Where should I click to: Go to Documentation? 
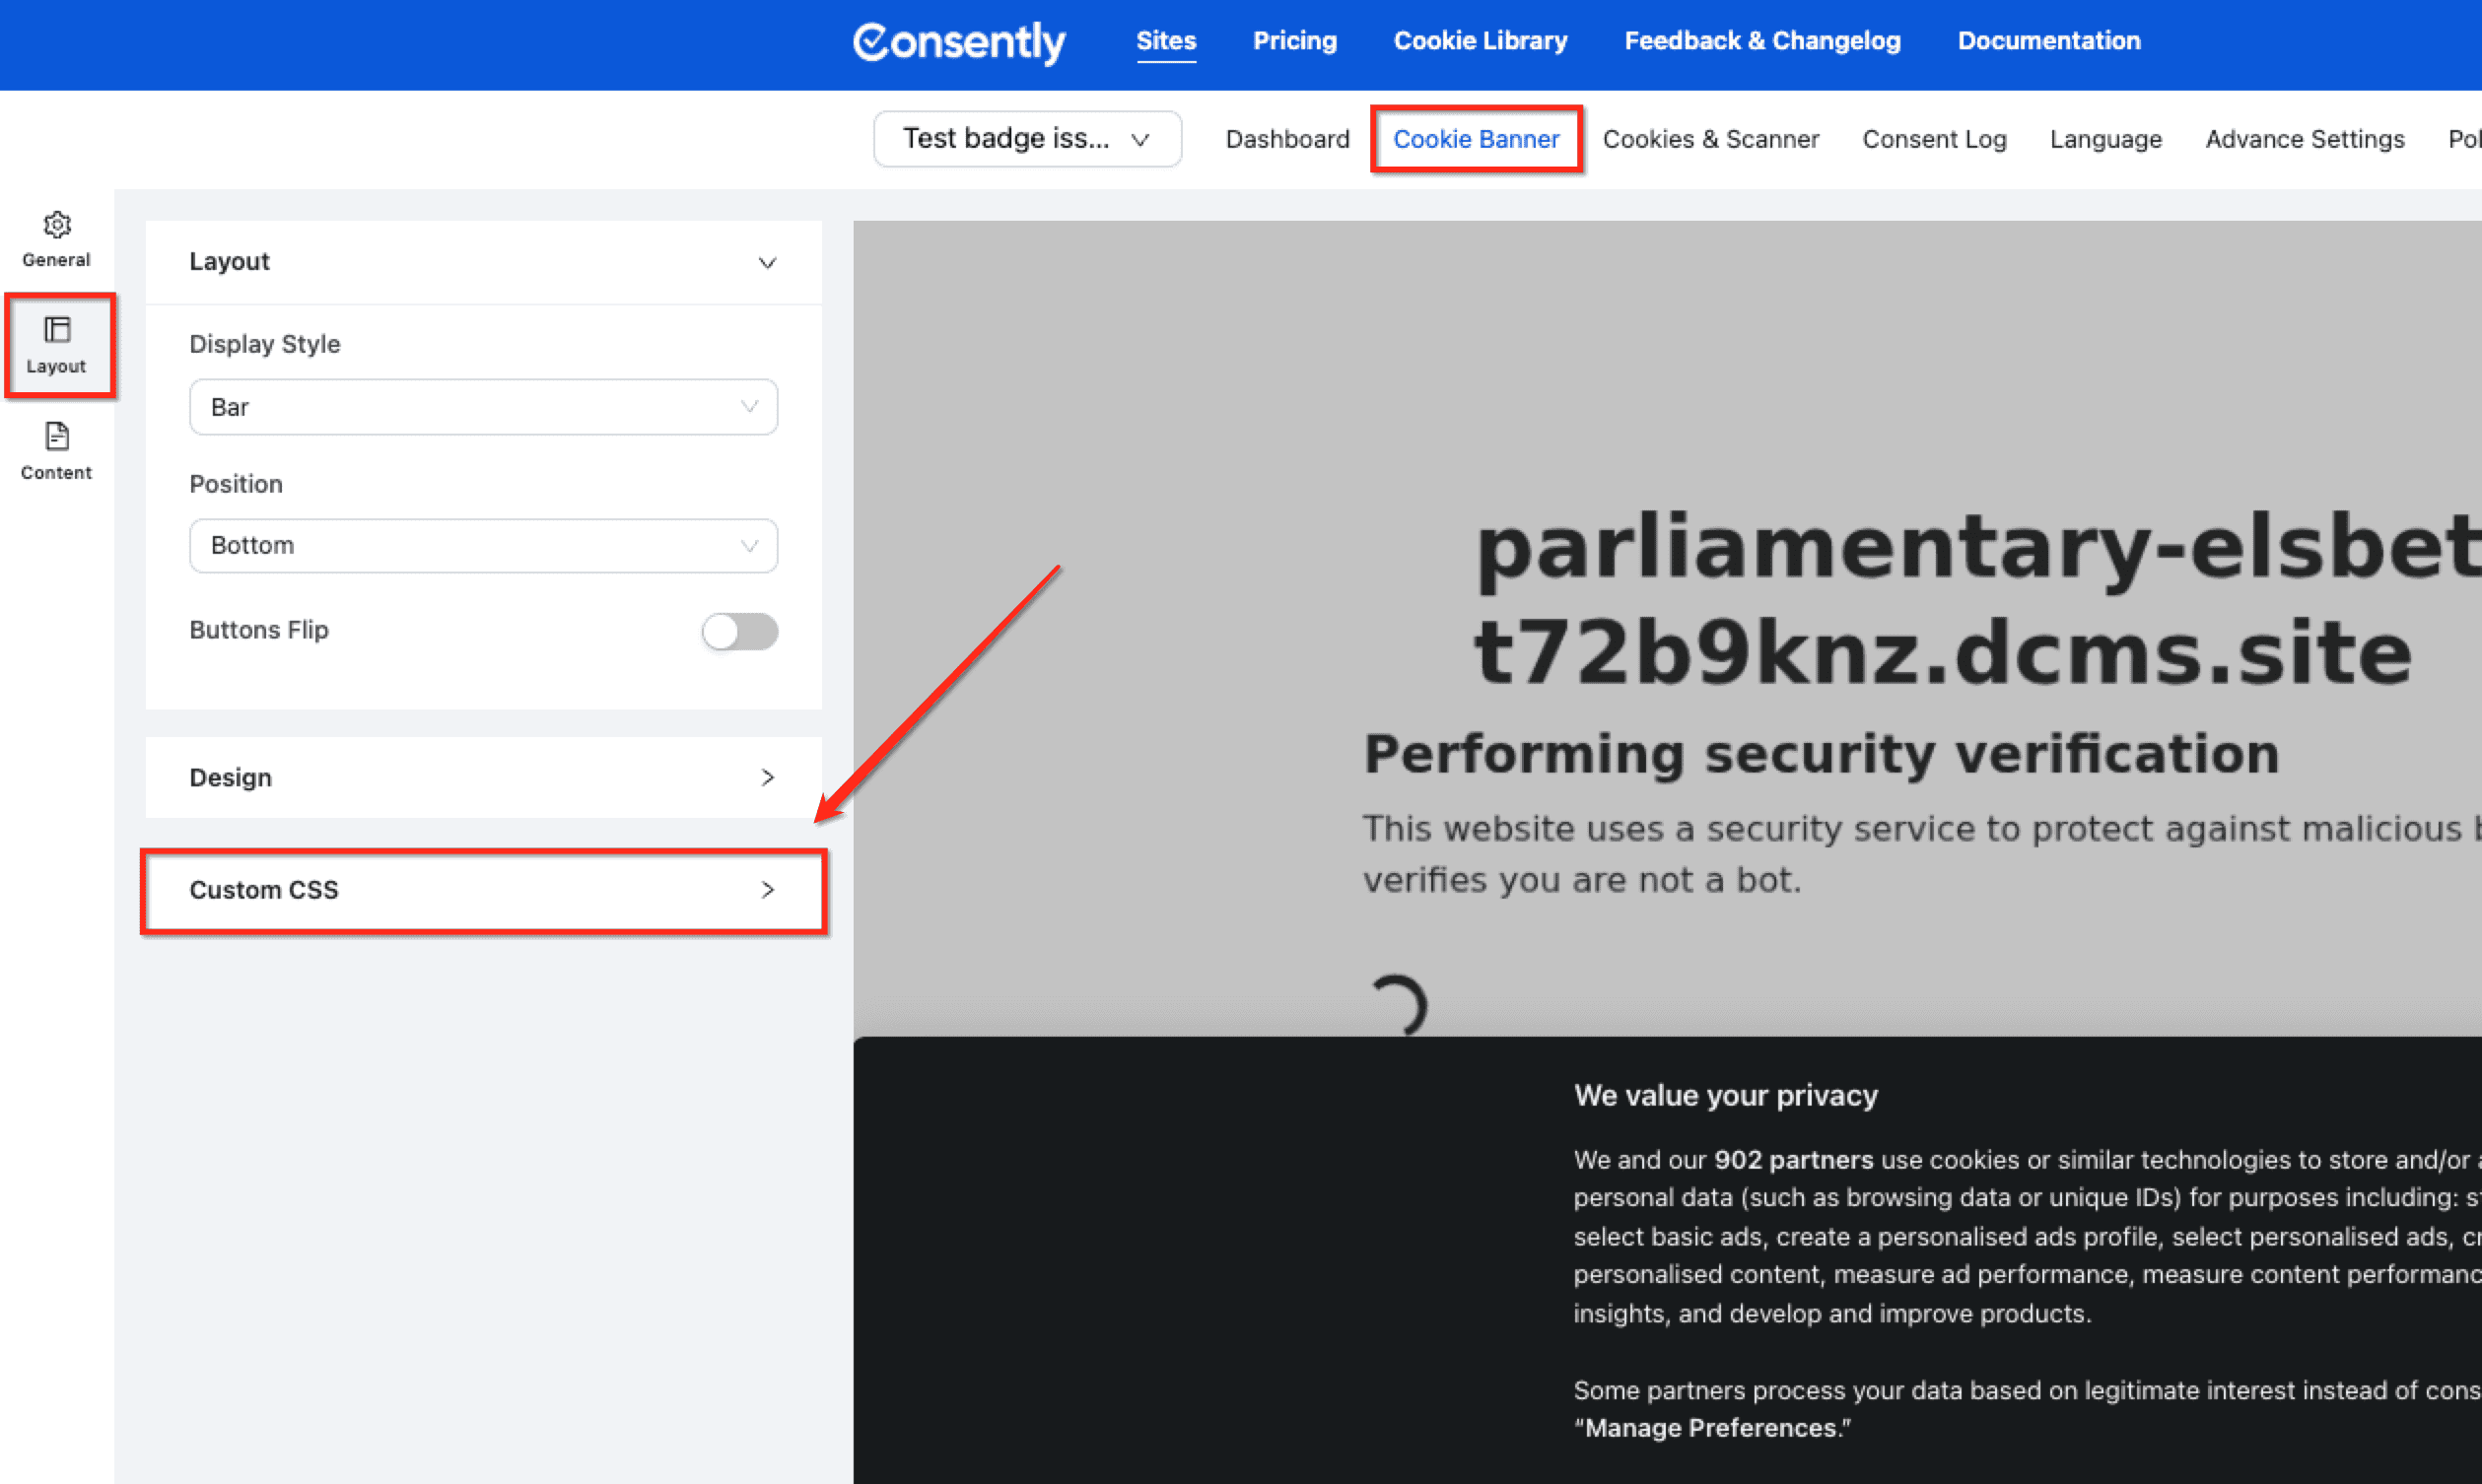pyautogui.click(x=2048, y=41)
